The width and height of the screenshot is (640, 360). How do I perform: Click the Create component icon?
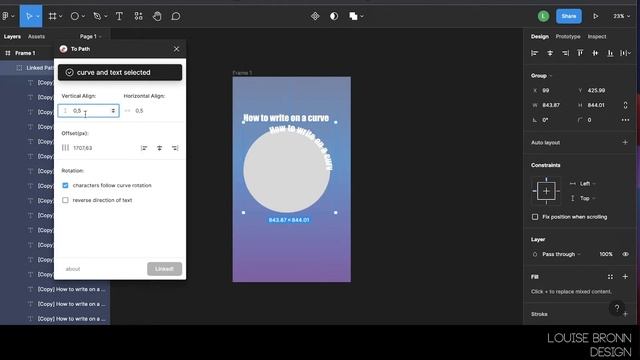tap(315, 16)
